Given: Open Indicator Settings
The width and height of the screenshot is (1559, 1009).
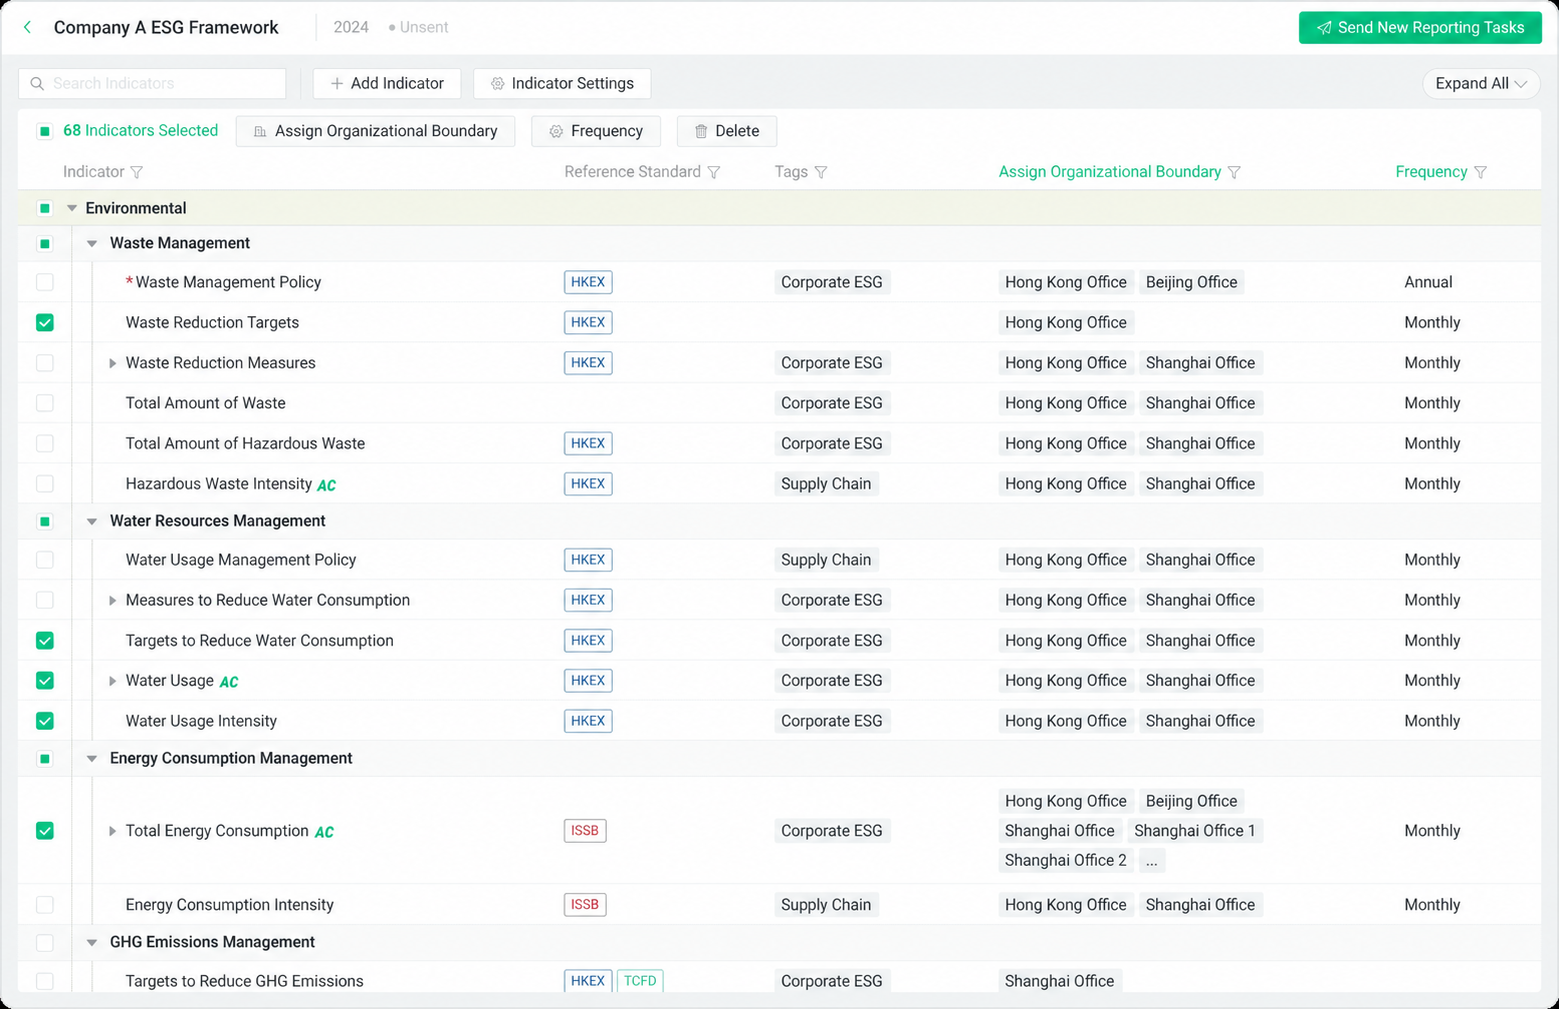Looking at the screenshot, I should [562, 83].
